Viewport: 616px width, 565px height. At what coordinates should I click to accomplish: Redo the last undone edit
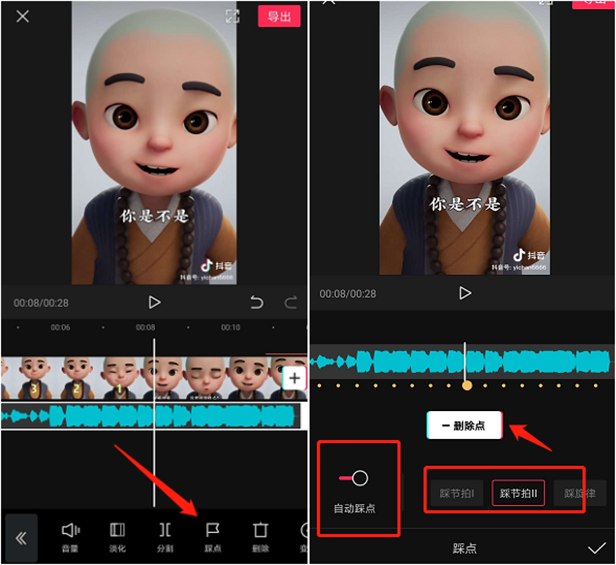point(290,302)
